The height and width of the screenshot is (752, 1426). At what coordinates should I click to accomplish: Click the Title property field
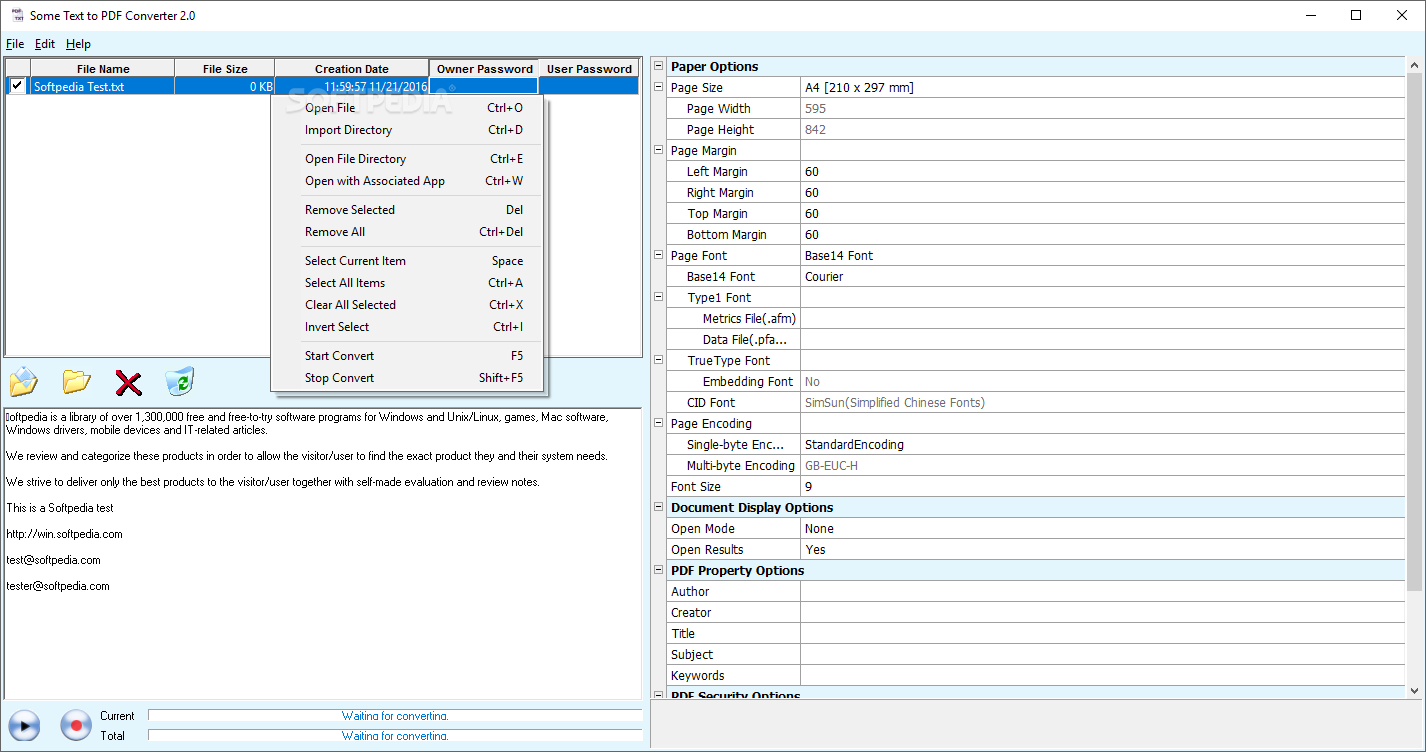point(1103,634)
